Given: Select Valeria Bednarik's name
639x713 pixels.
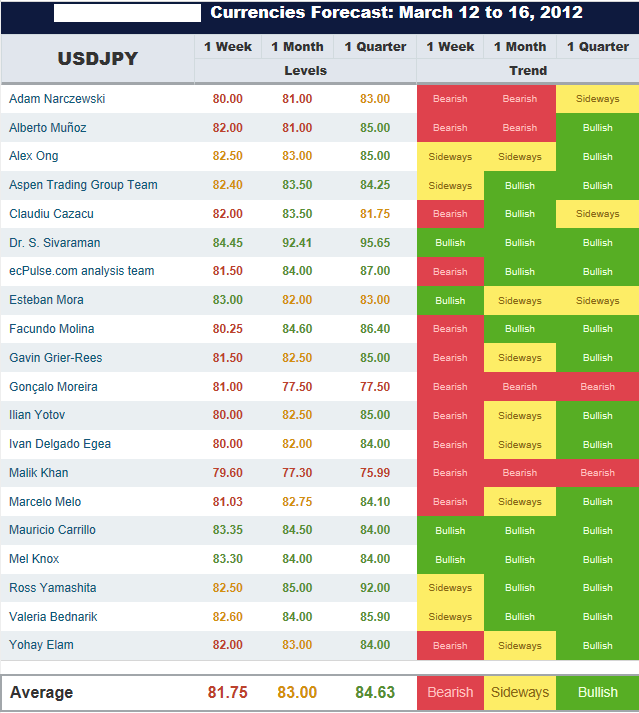Looking at the screenshot, I should (x=53, y=617).
